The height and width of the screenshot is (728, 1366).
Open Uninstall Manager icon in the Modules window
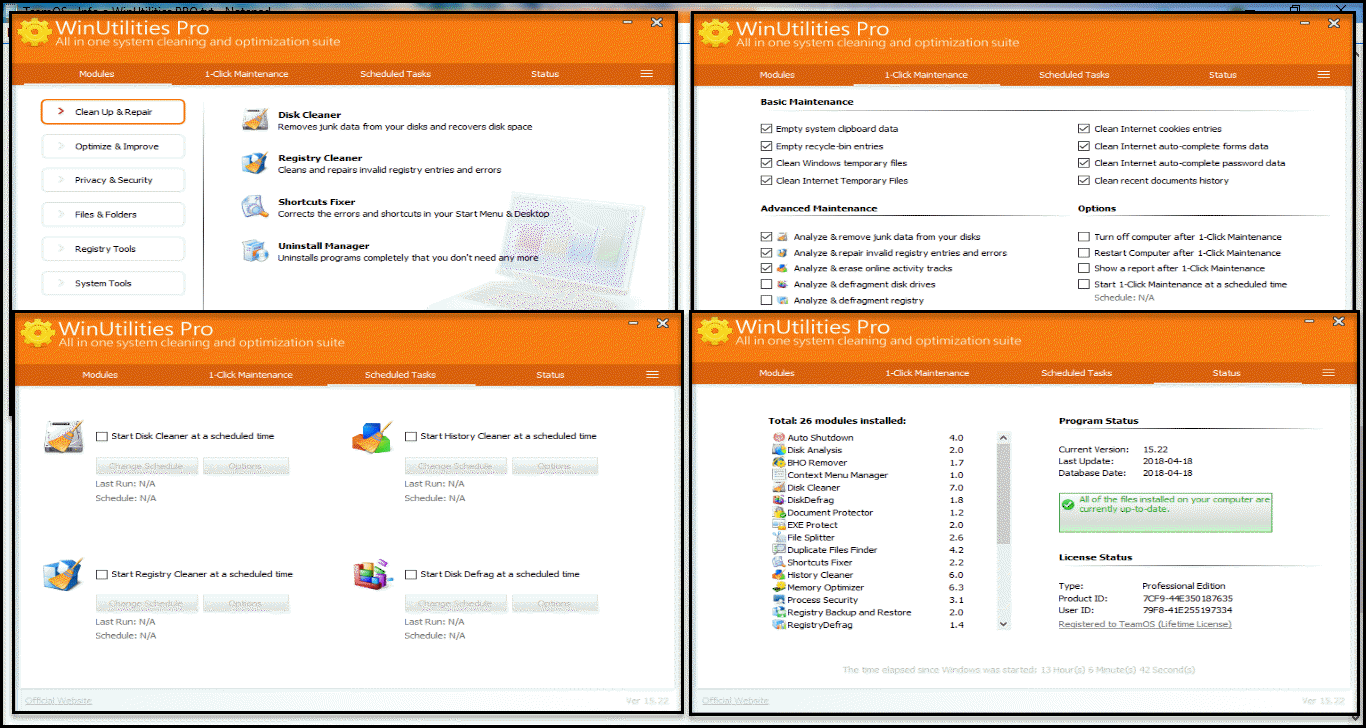pyautogui.click(x=254, y=251)
